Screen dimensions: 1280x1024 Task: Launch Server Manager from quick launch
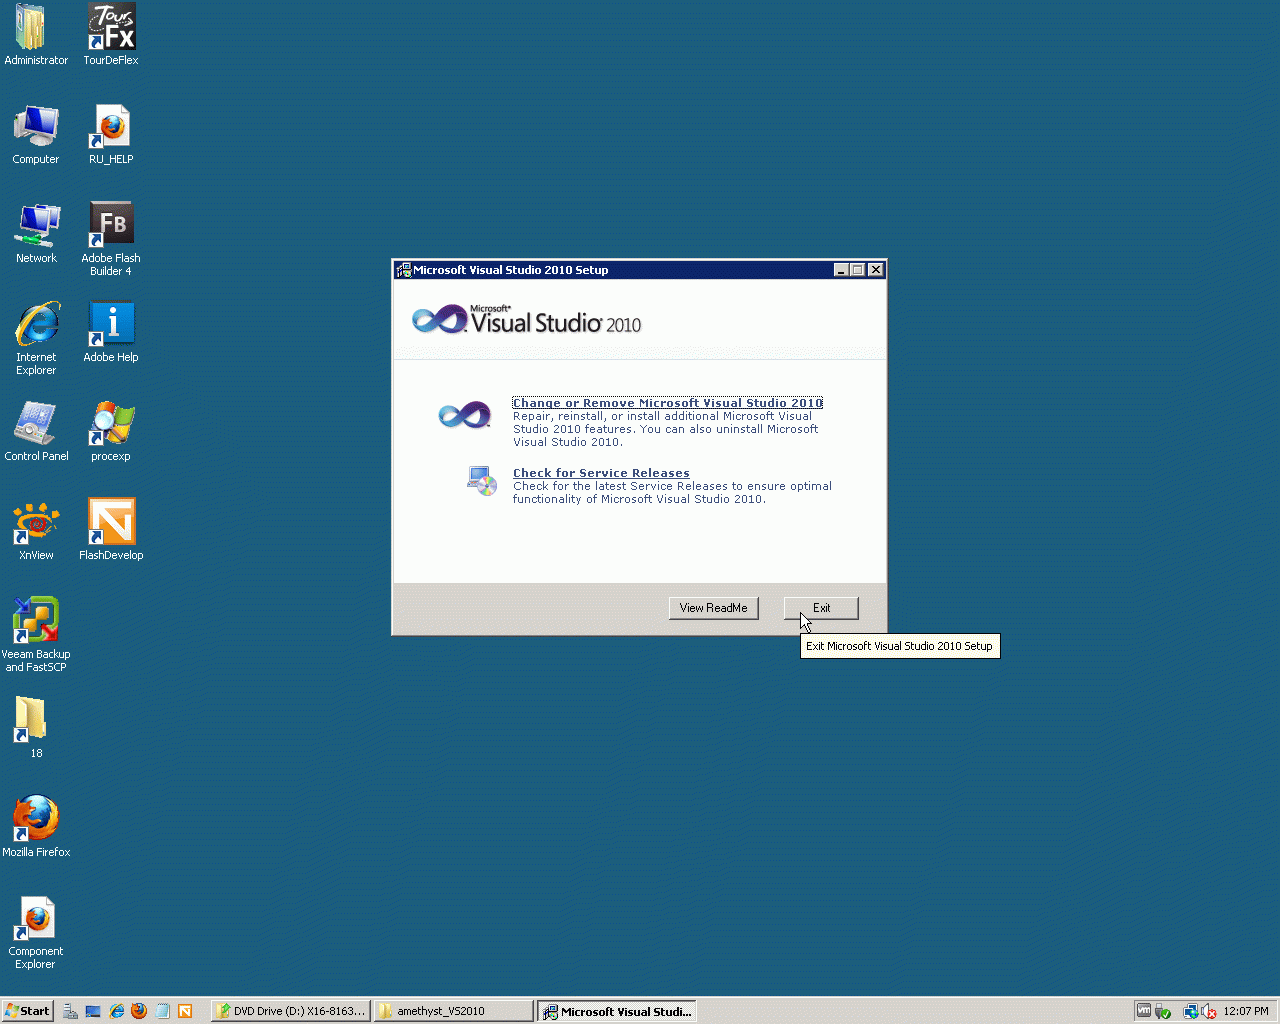point(71,1011)
